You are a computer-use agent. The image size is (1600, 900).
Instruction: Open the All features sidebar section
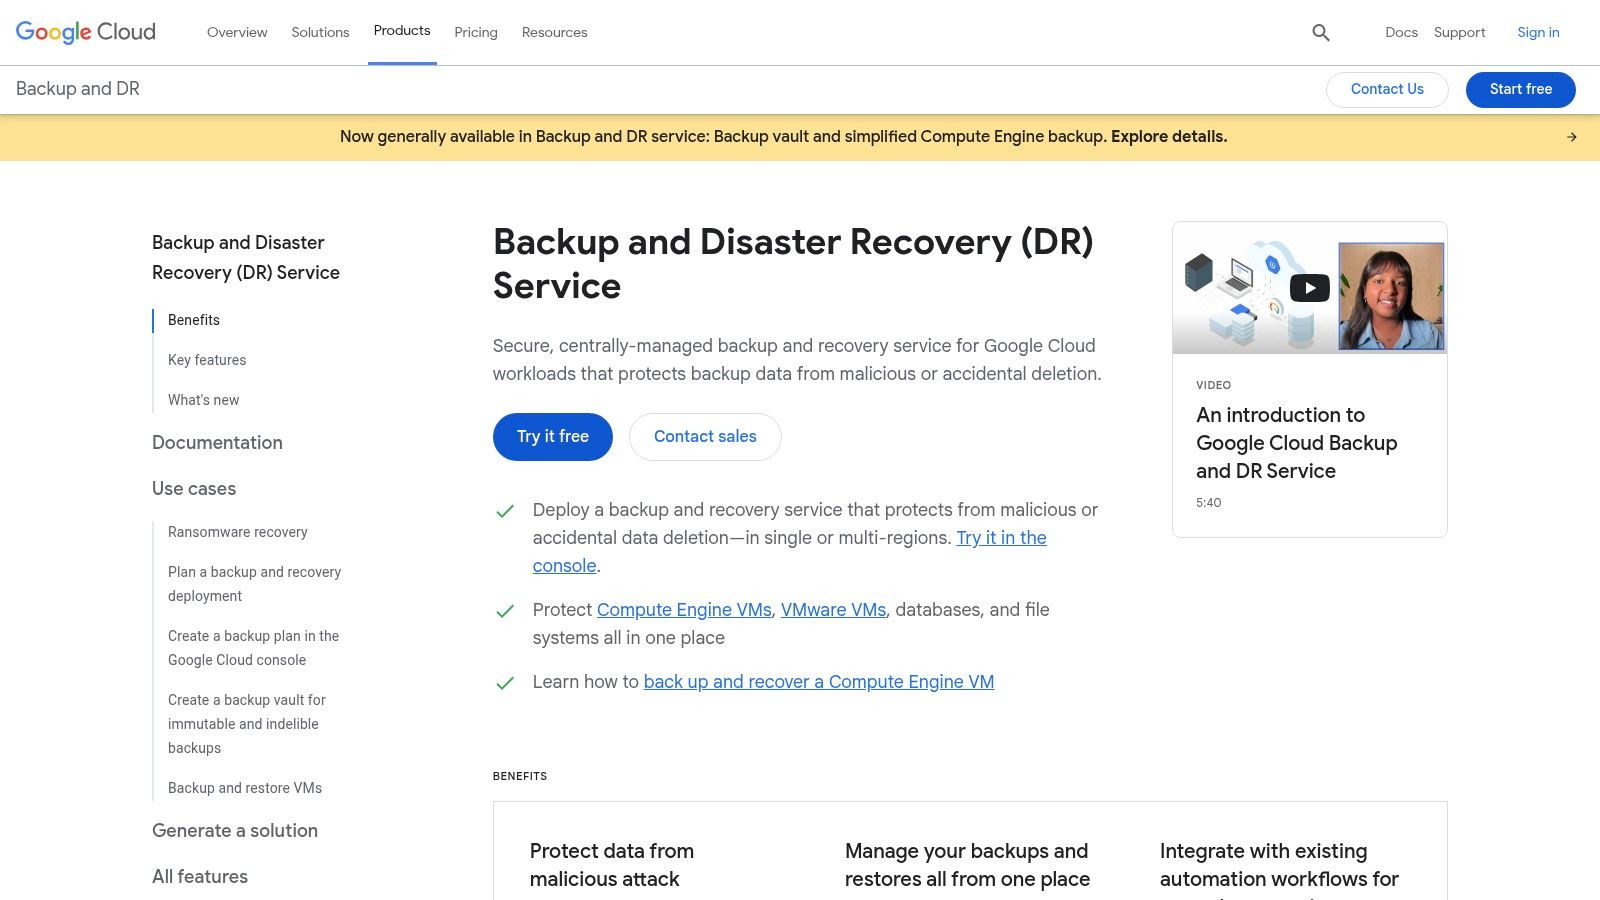[200, 877]
